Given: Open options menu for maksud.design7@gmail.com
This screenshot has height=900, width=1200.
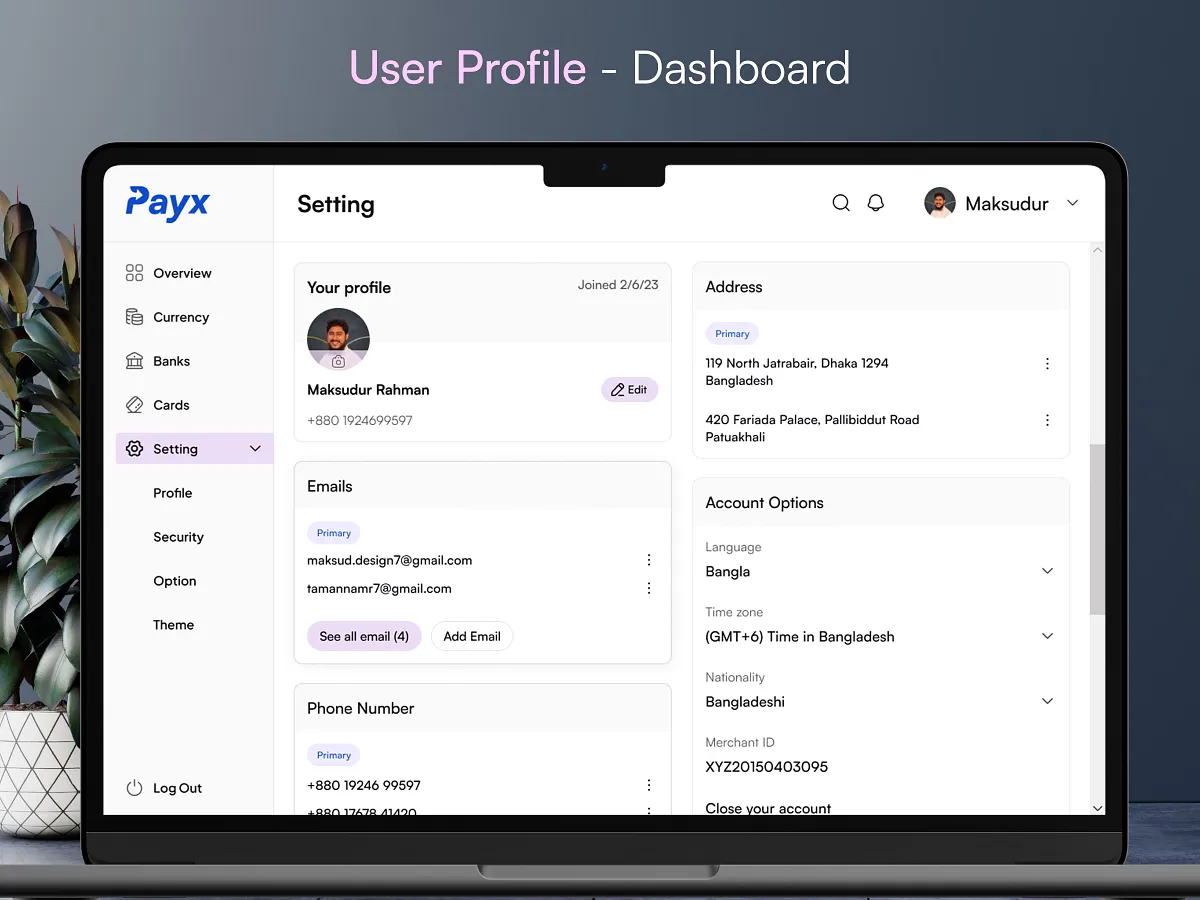Looking at the screenshot, I should [x=649, y=560].
